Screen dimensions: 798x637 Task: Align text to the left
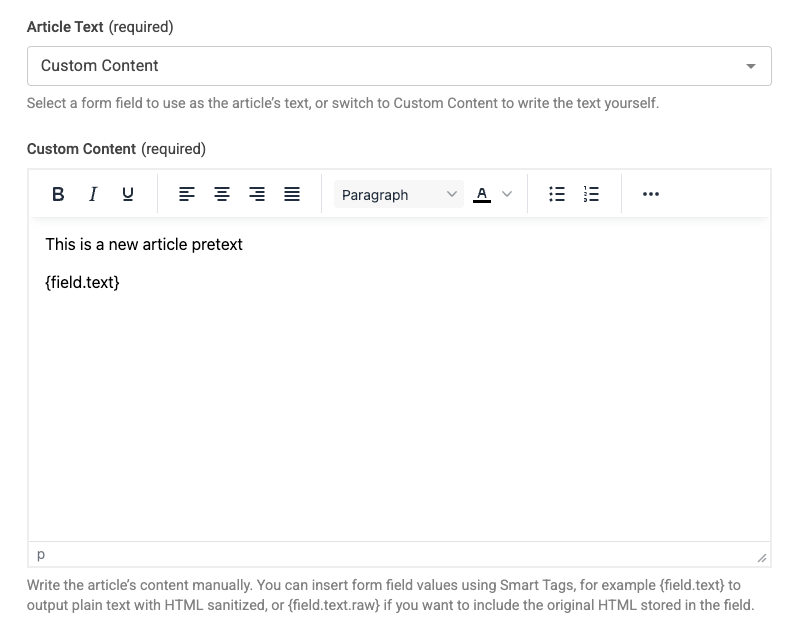pos(187,194)
